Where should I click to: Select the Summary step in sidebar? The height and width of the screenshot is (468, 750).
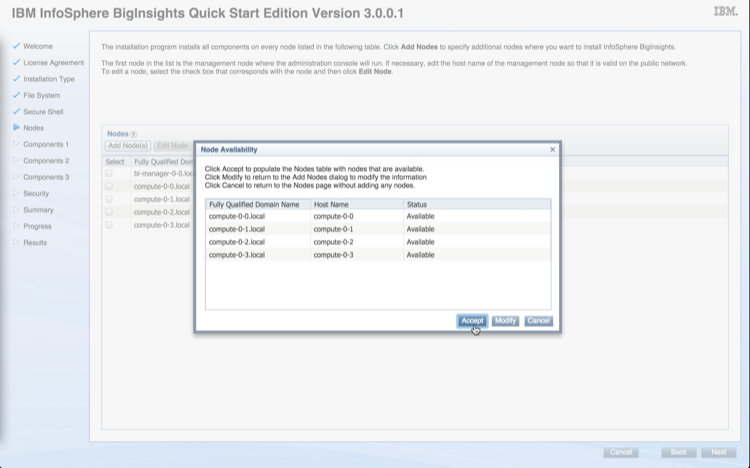38,210
